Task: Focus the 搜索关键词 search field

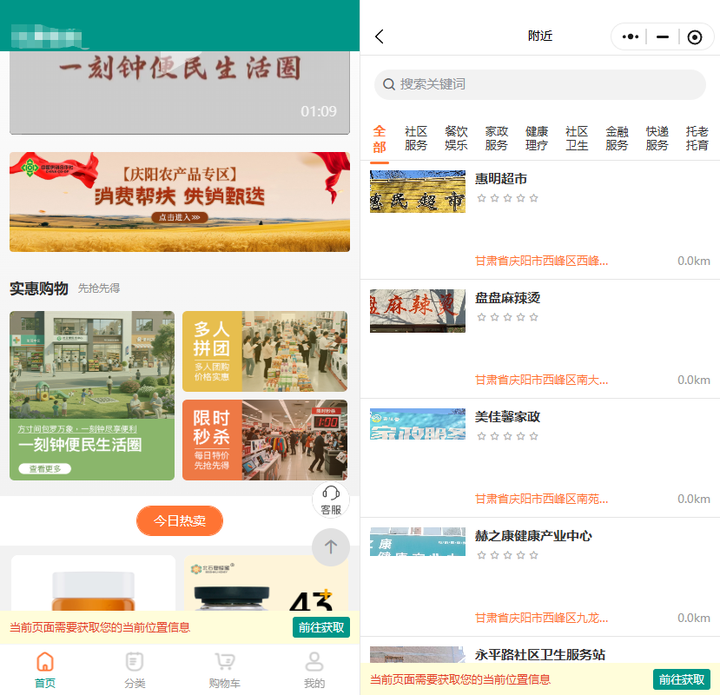Action: [x=540, y=84]
